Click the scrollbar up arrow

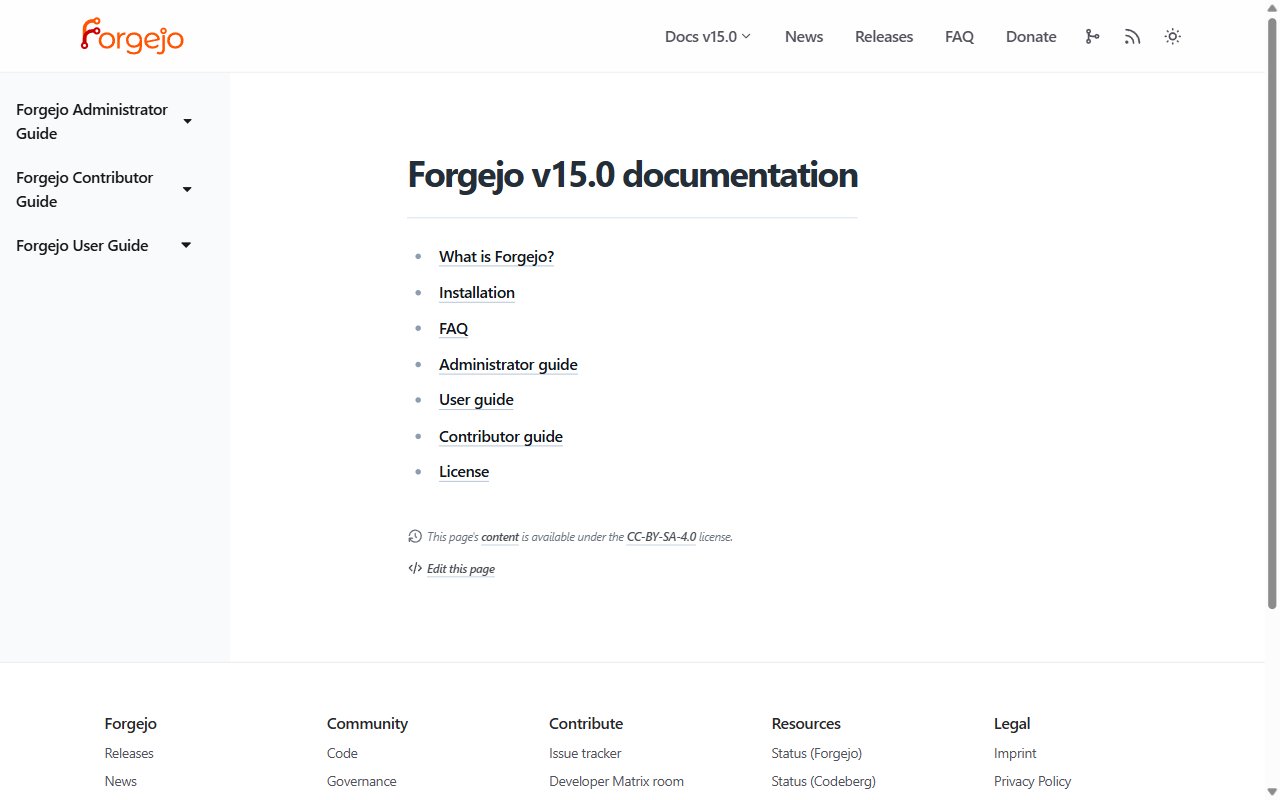pos(1272,8)
